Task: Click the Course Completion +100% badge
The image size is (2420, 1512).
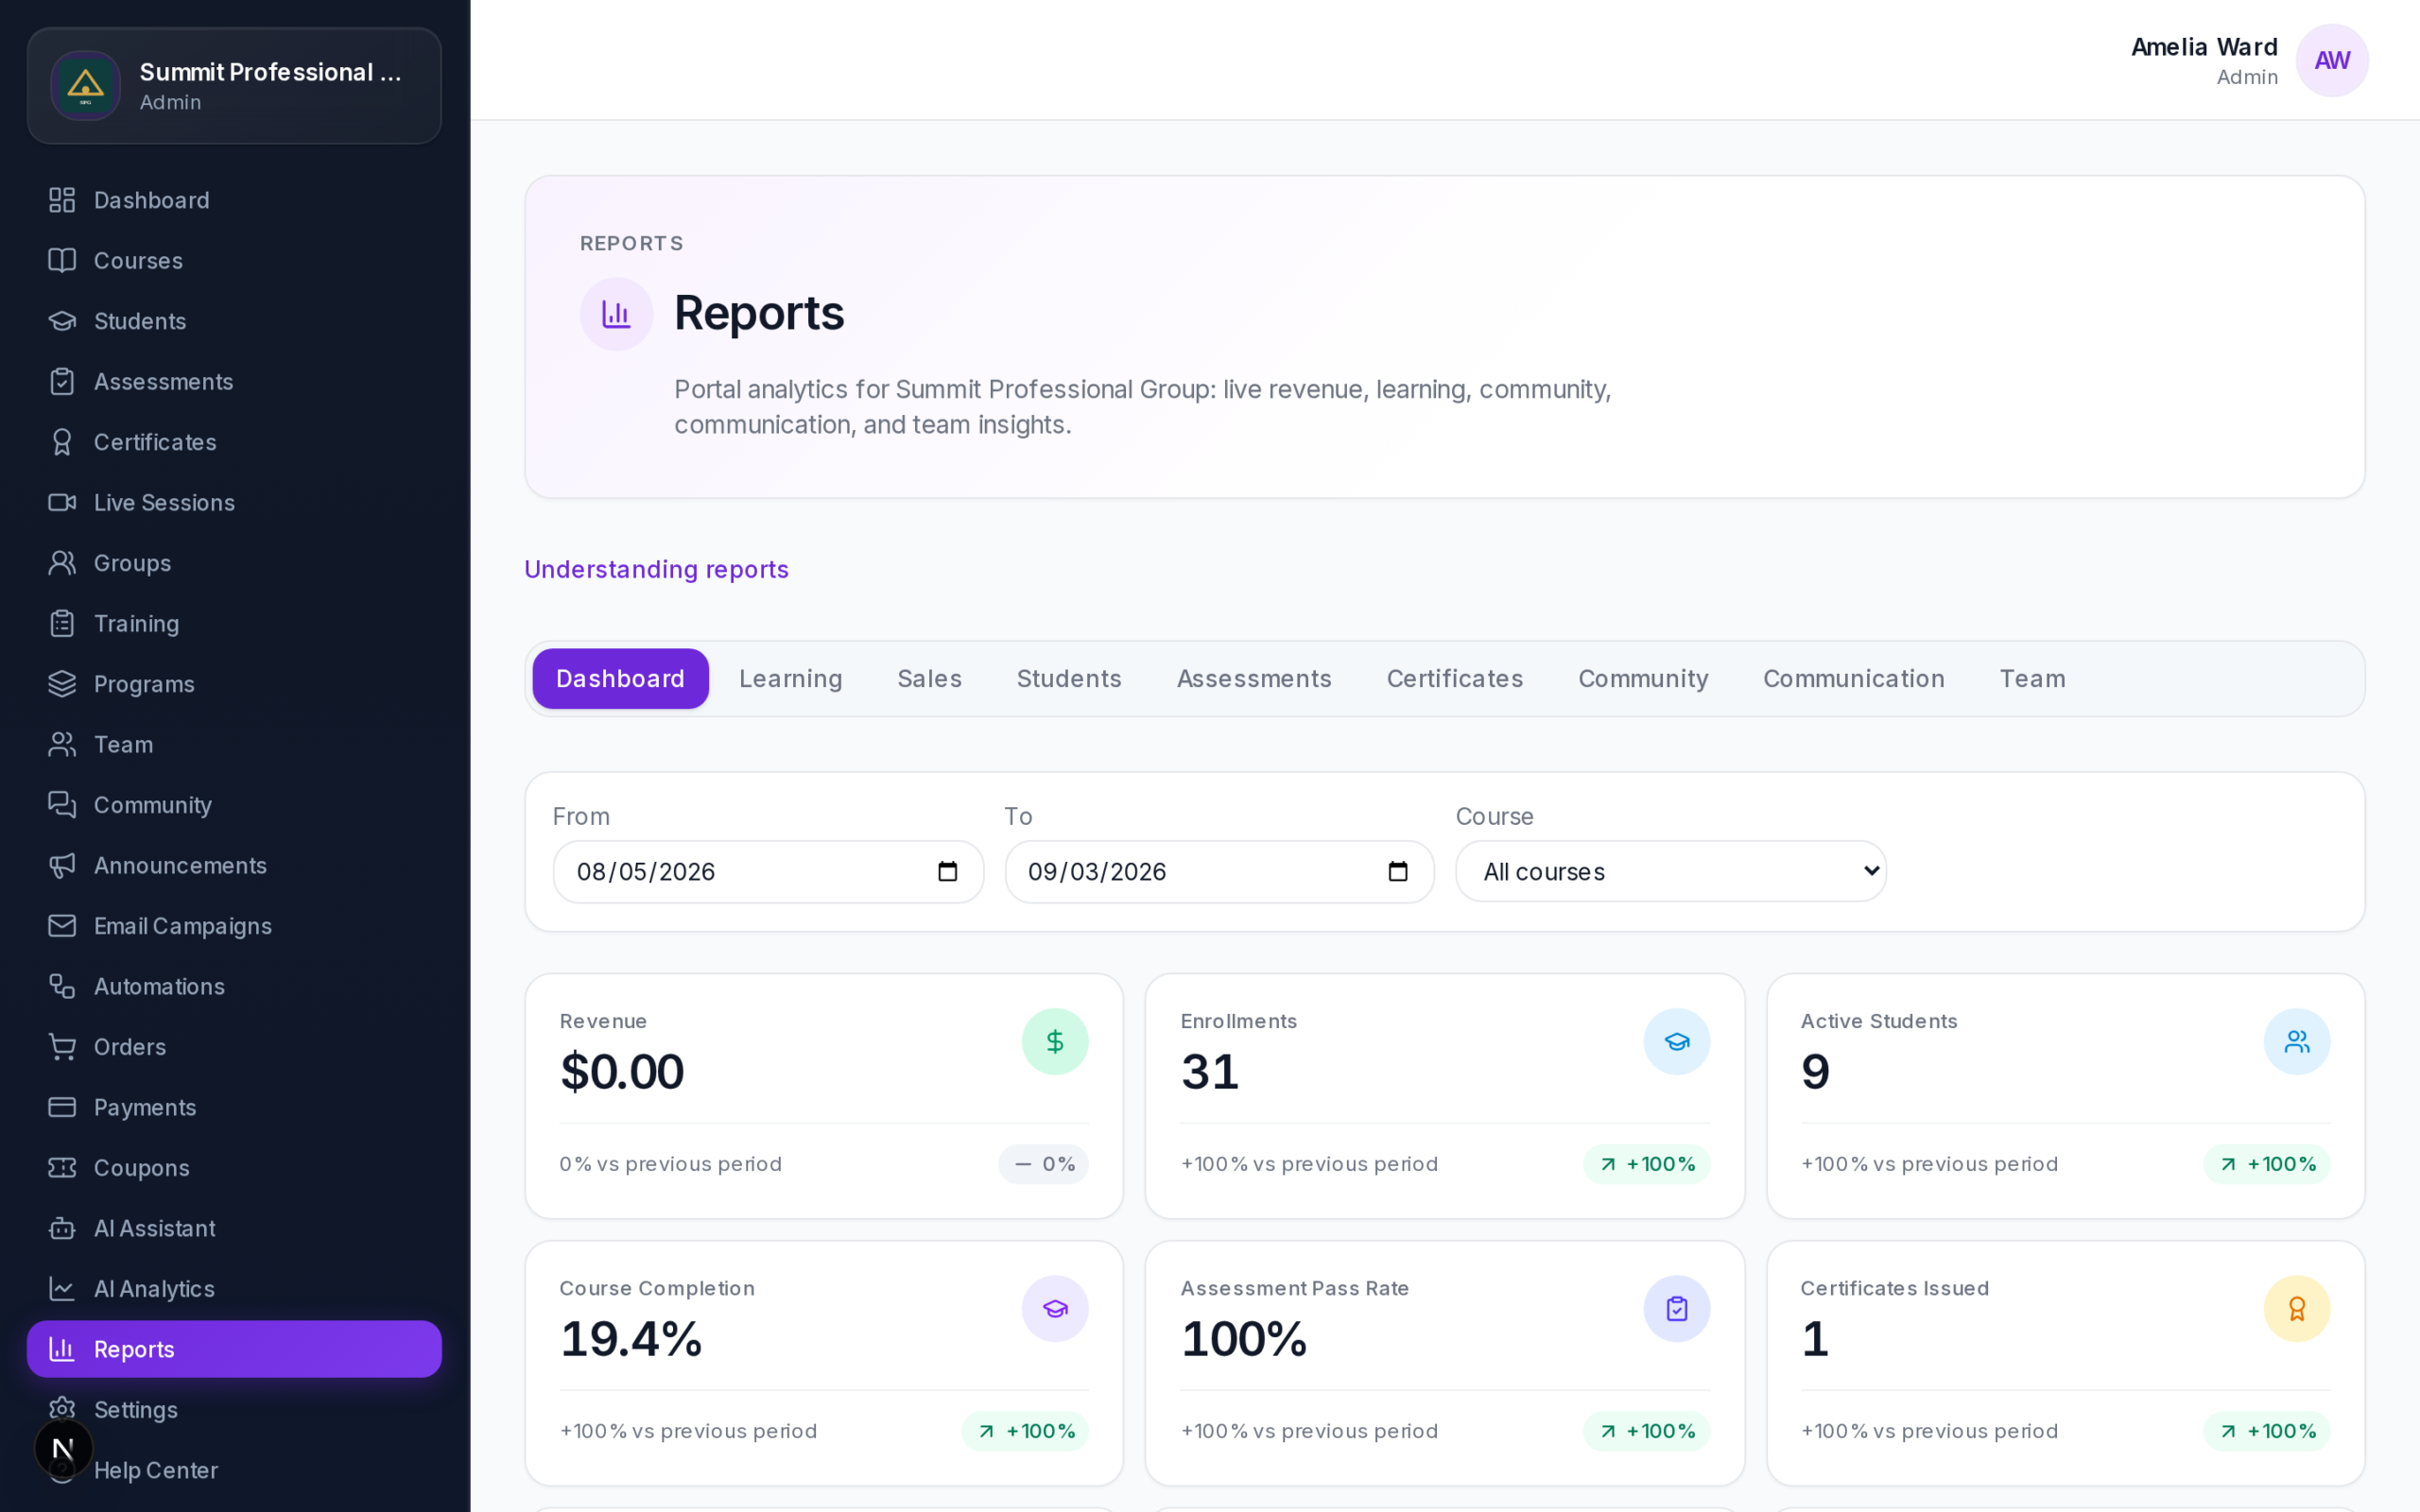Action: point(1025,1431)
